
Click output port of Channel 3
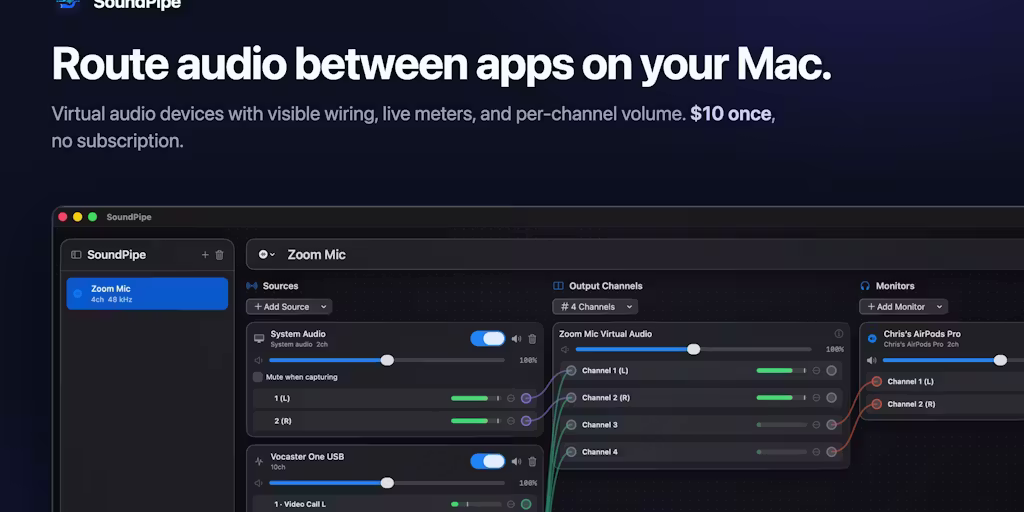[831, 424]
